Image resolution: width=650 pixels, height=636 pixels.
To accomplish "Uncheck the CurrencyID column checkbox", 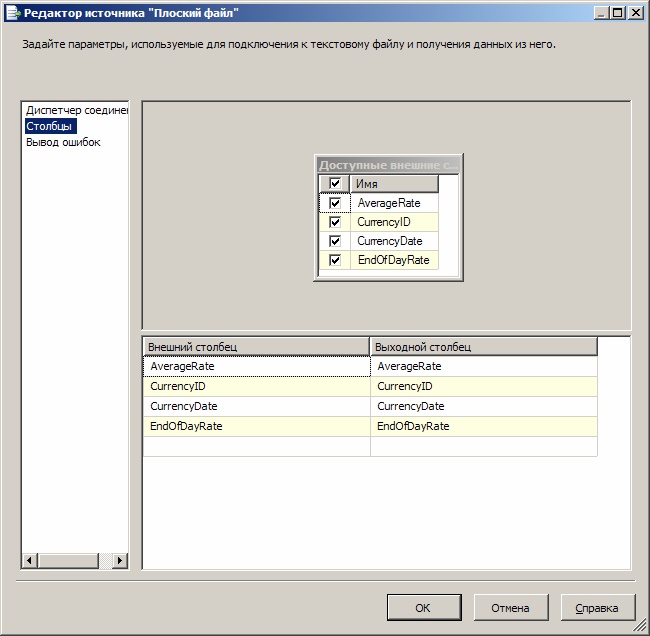I will click(335, 222).
